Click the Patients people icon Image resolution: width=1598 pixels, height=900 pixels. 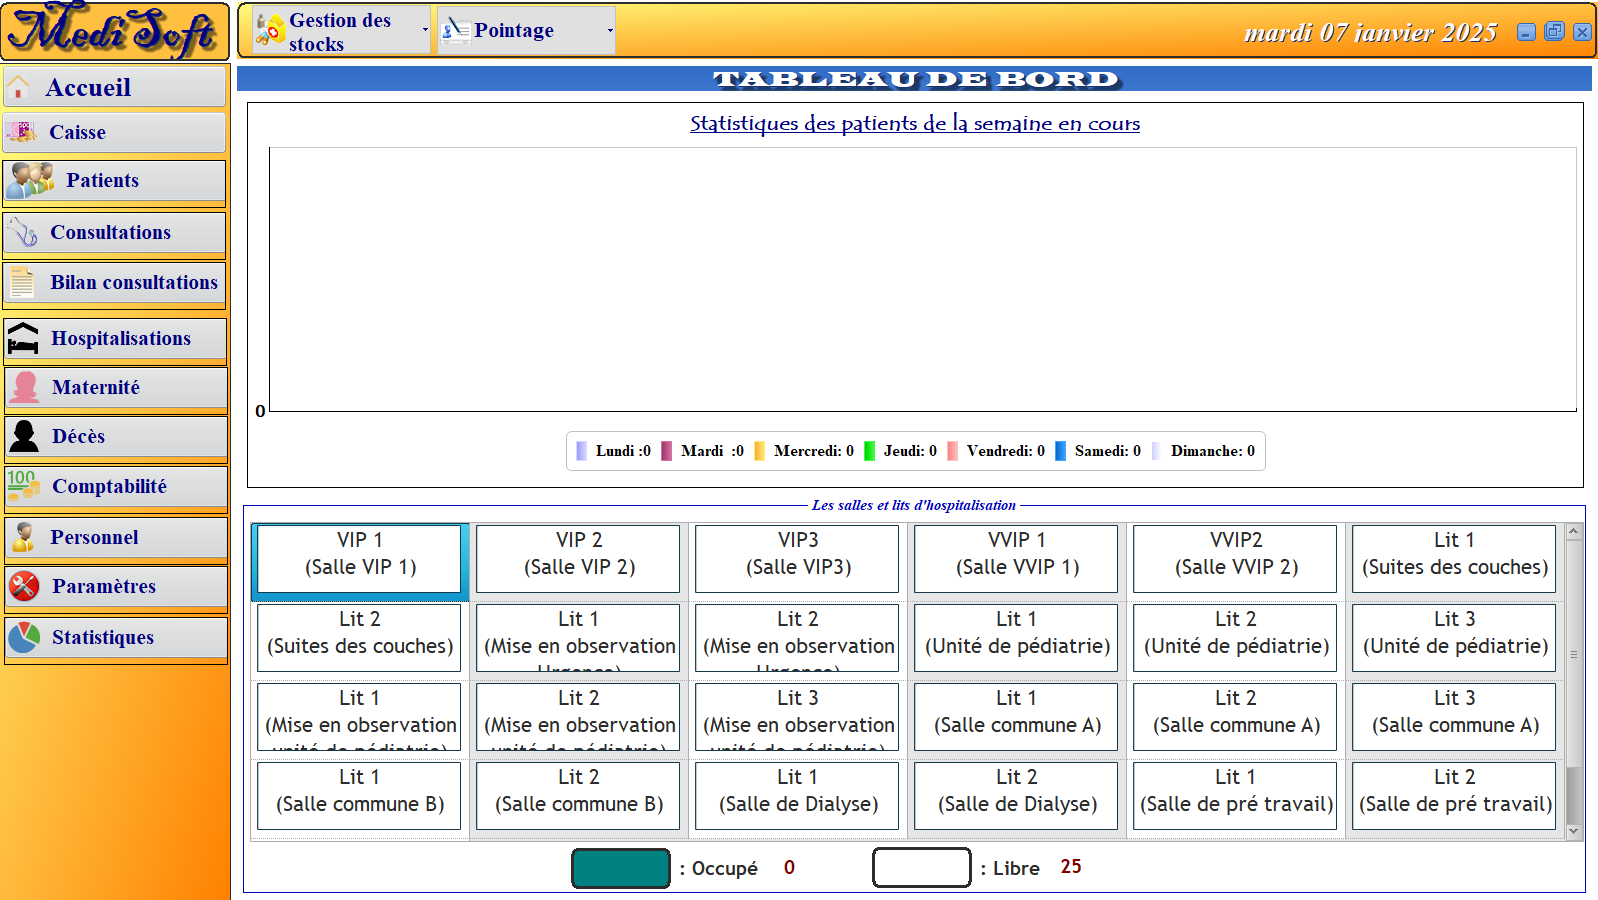coord(30,181)
